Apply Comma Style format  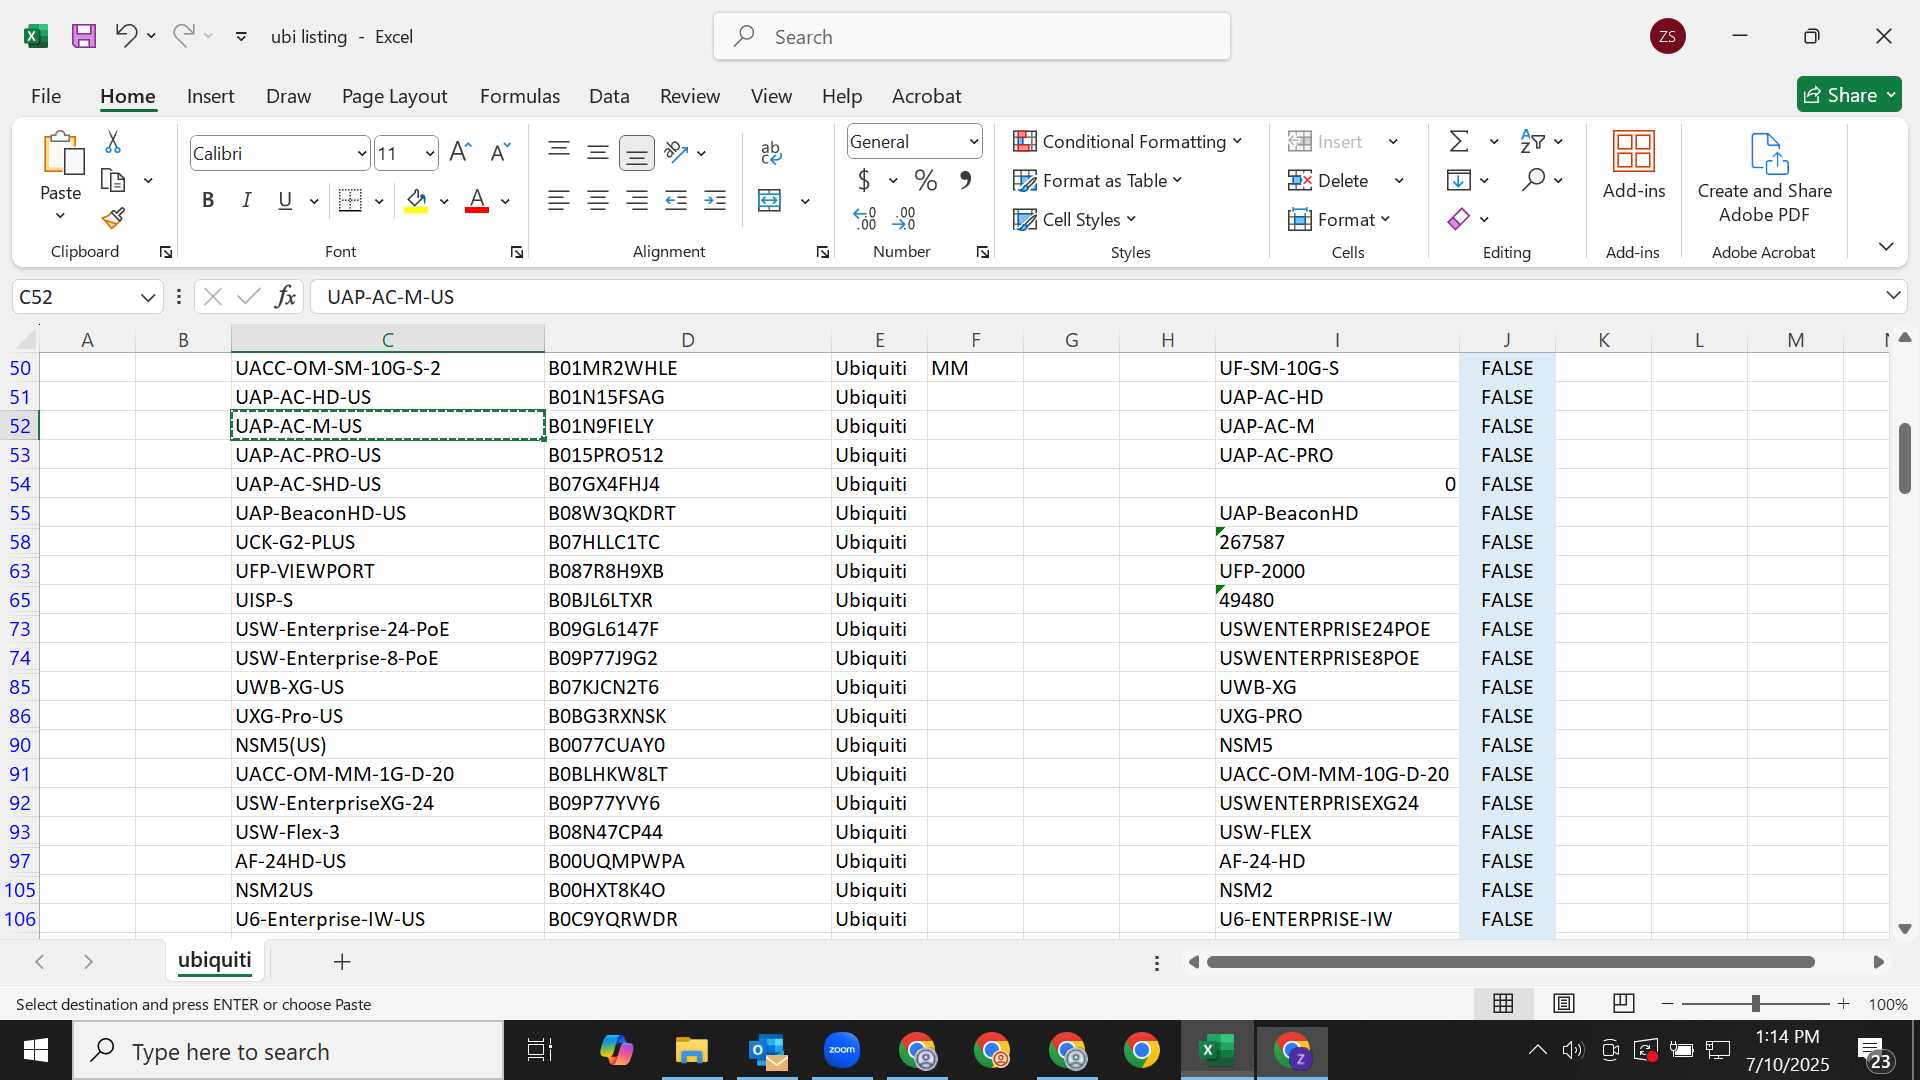pos(965,181)
